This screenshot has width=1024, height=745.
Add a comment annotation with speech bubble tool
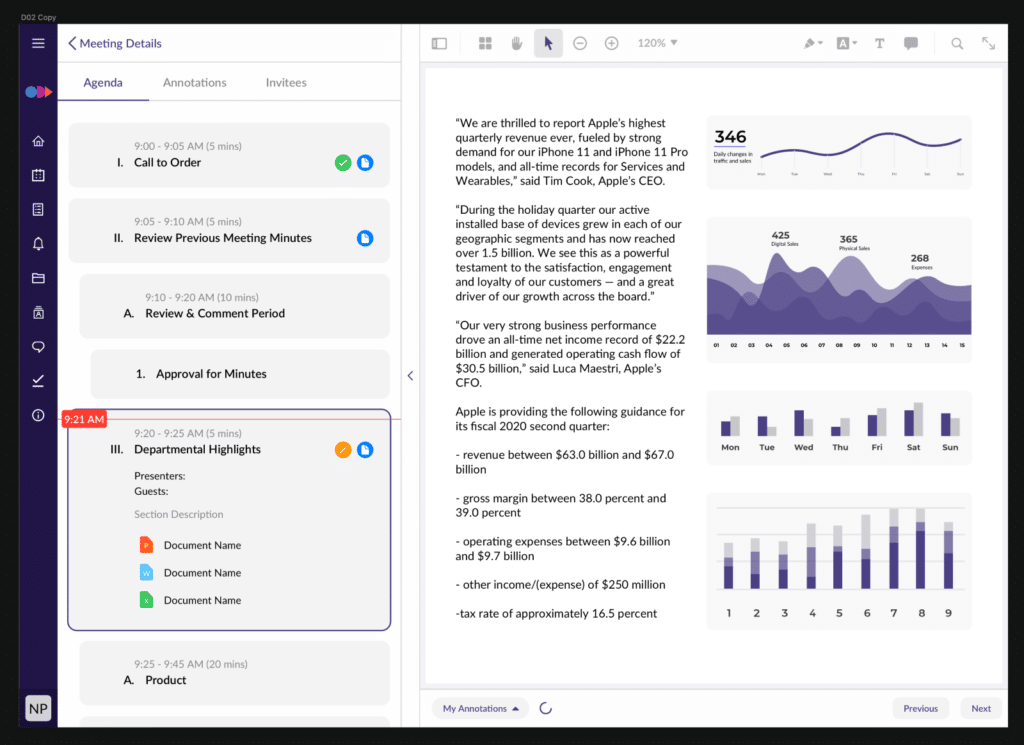click(911, 43)
